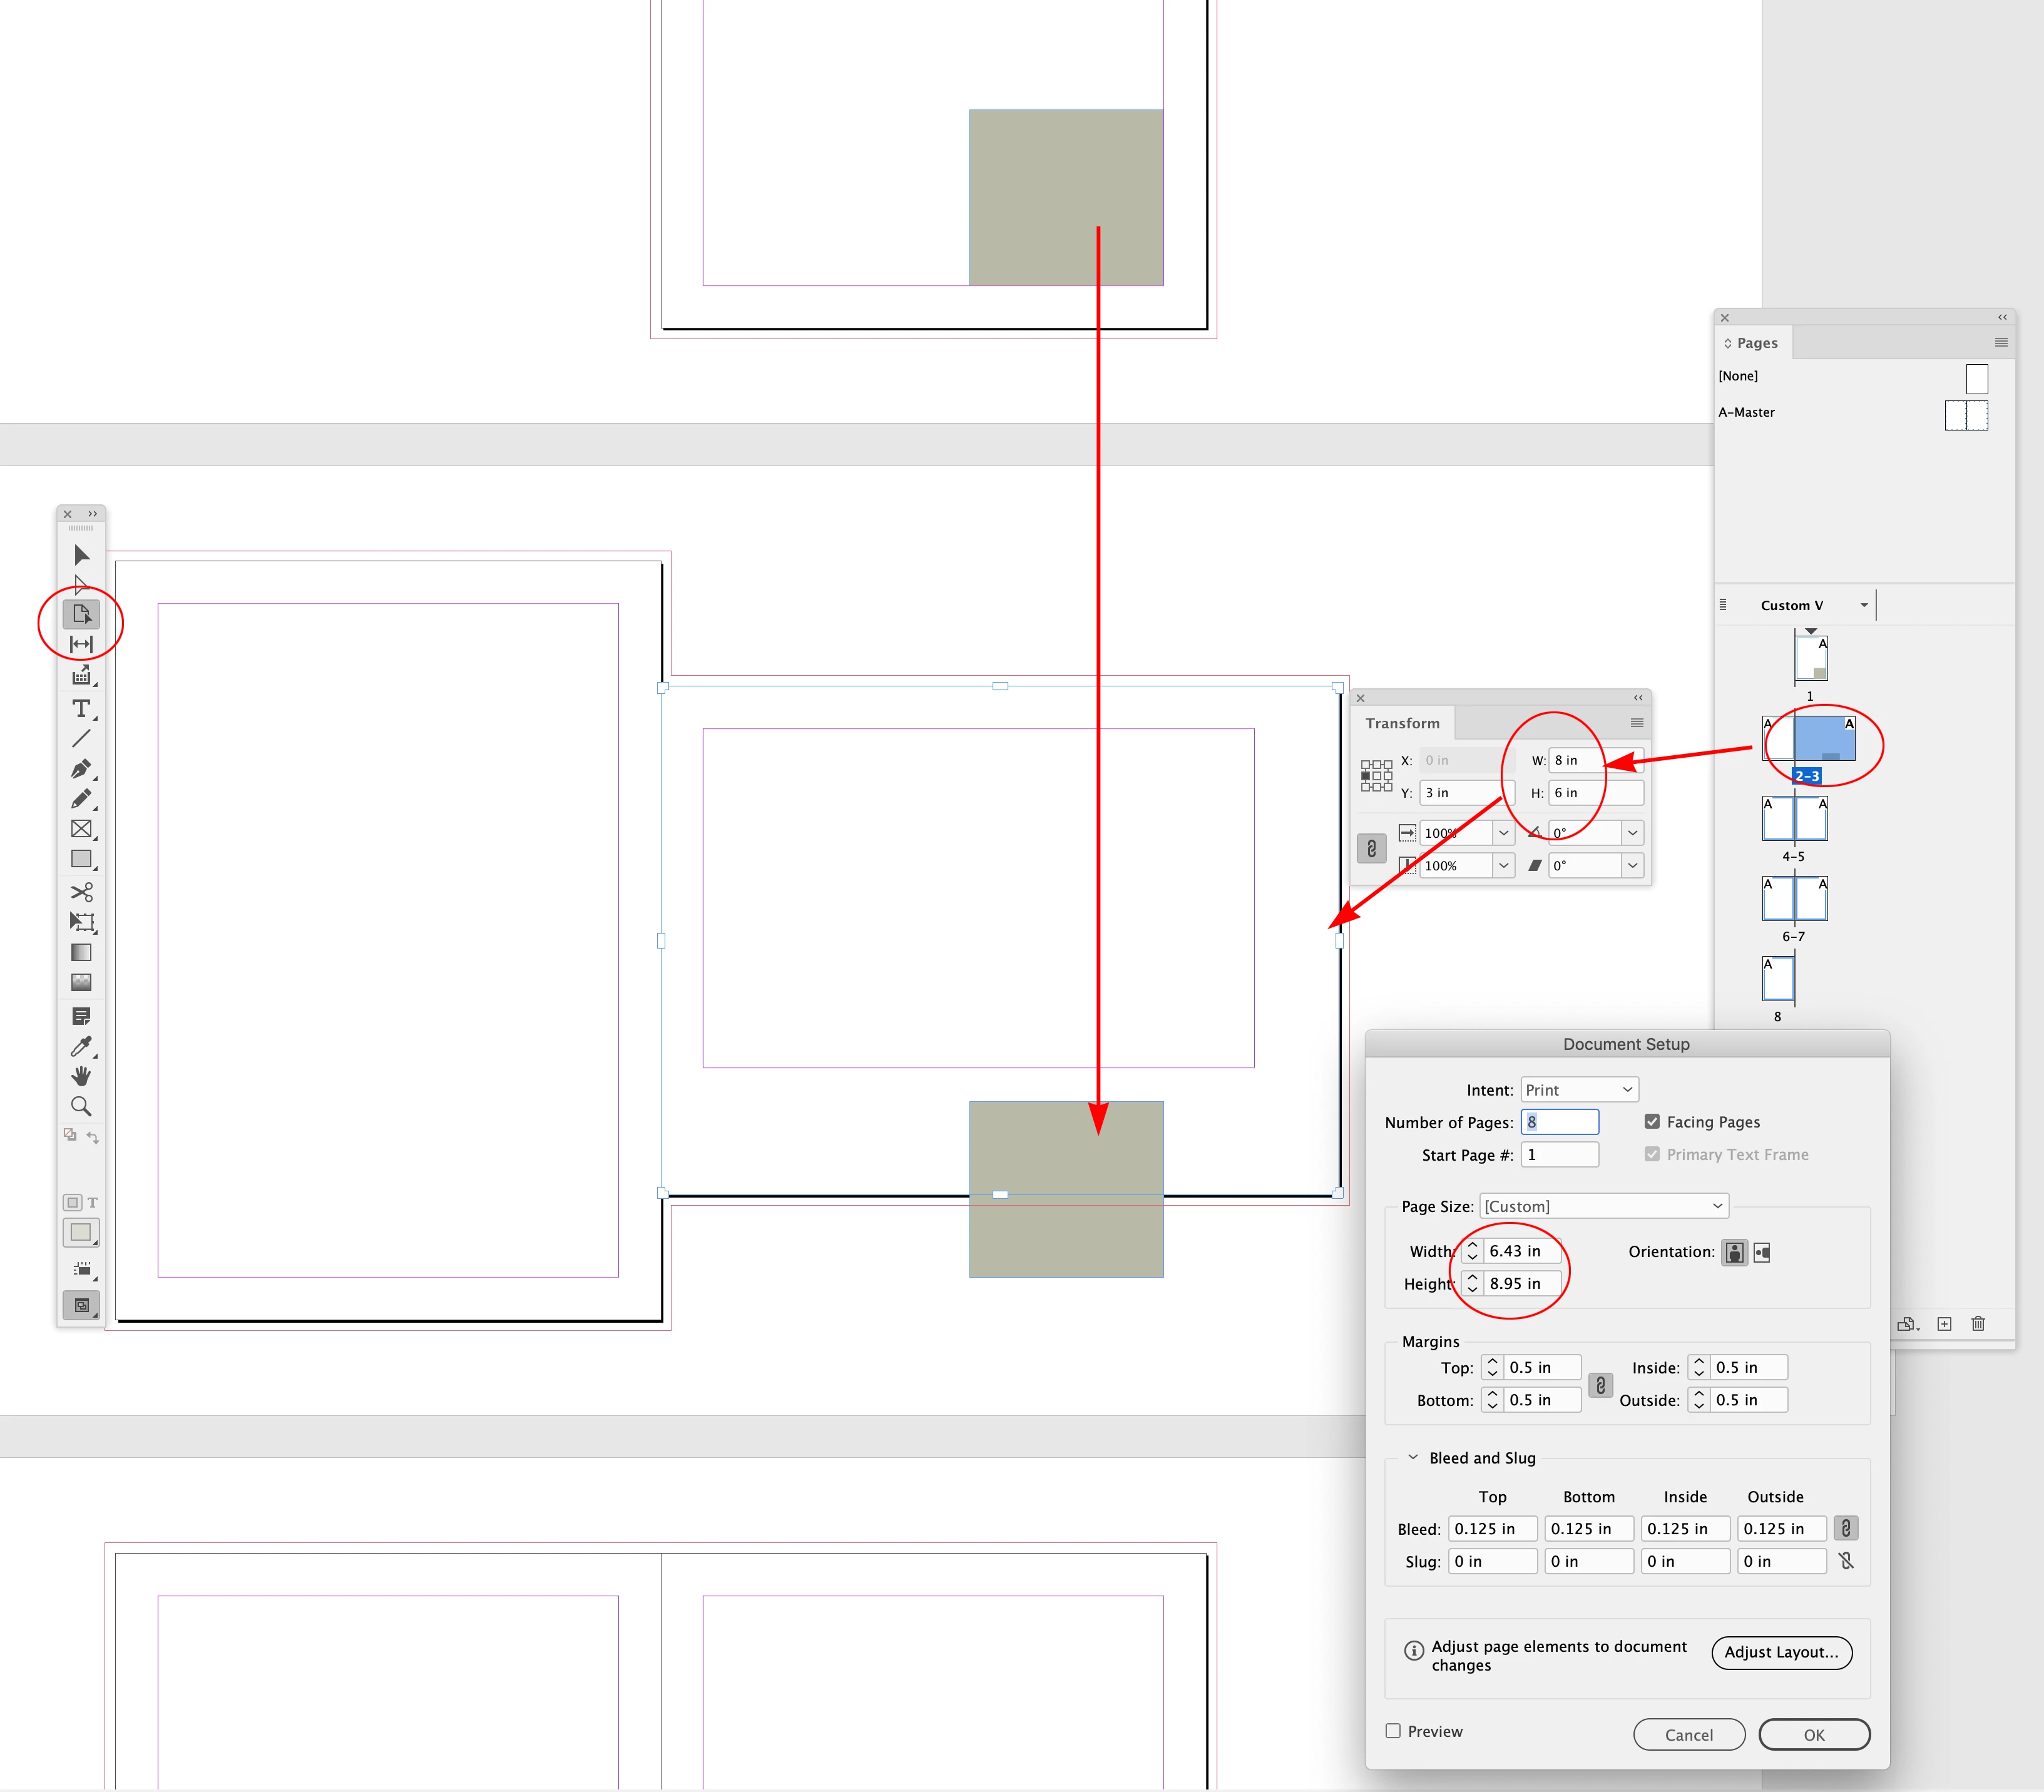
Task: Pick the Scissors tool
Action: pyautogui.click(x=81, y=891)
